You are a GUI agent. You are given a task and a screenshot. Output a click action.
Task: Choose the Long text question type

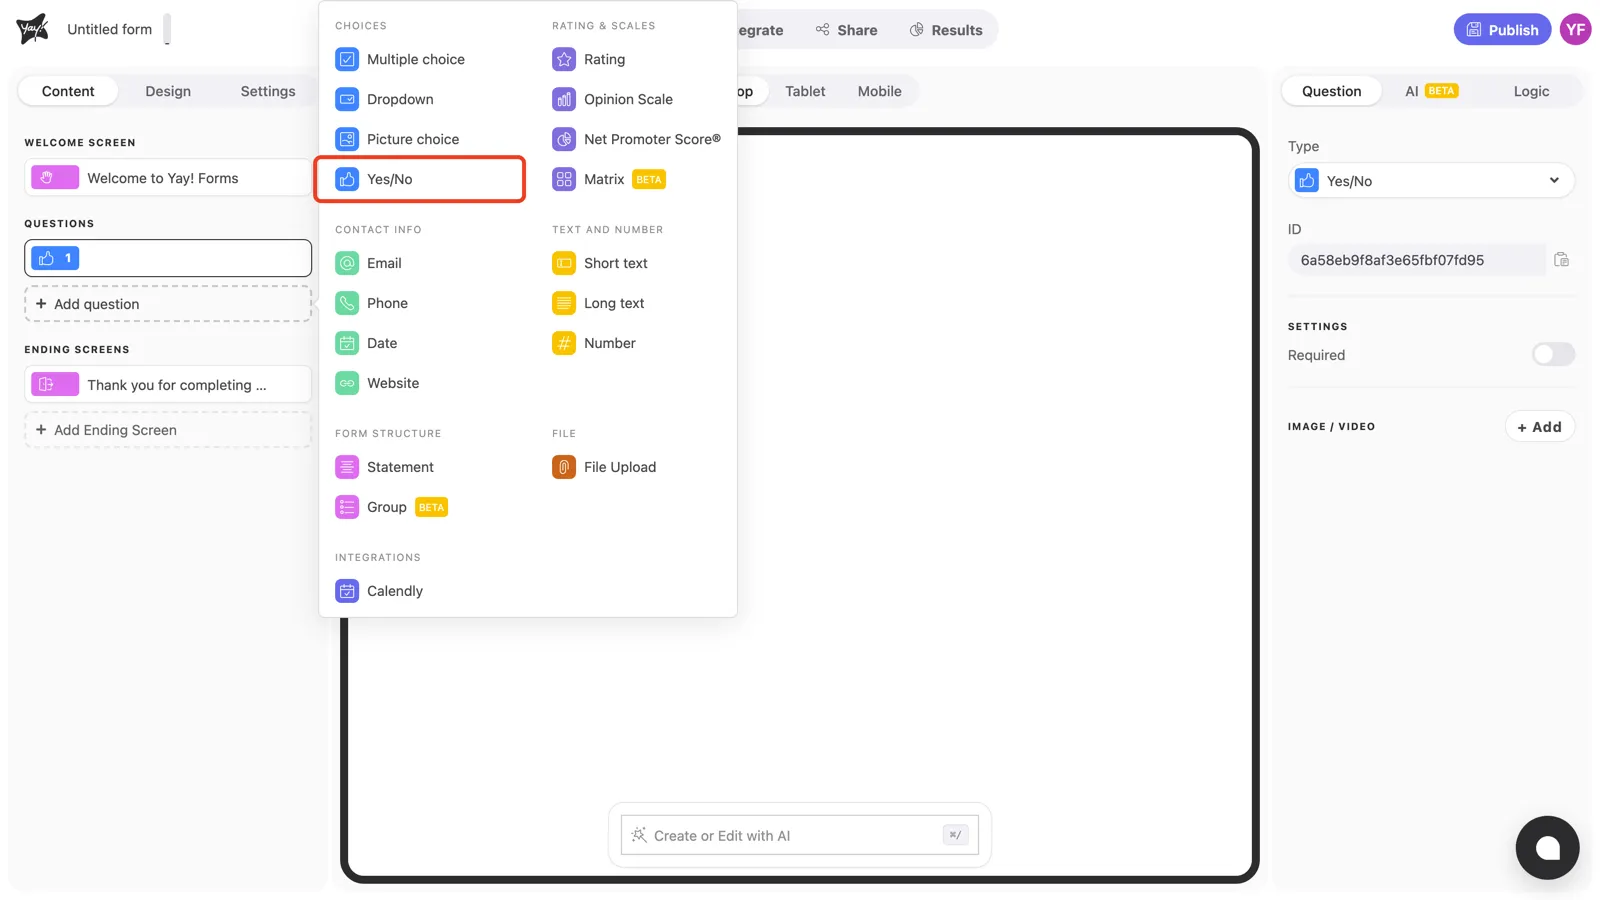coord(598,303)
